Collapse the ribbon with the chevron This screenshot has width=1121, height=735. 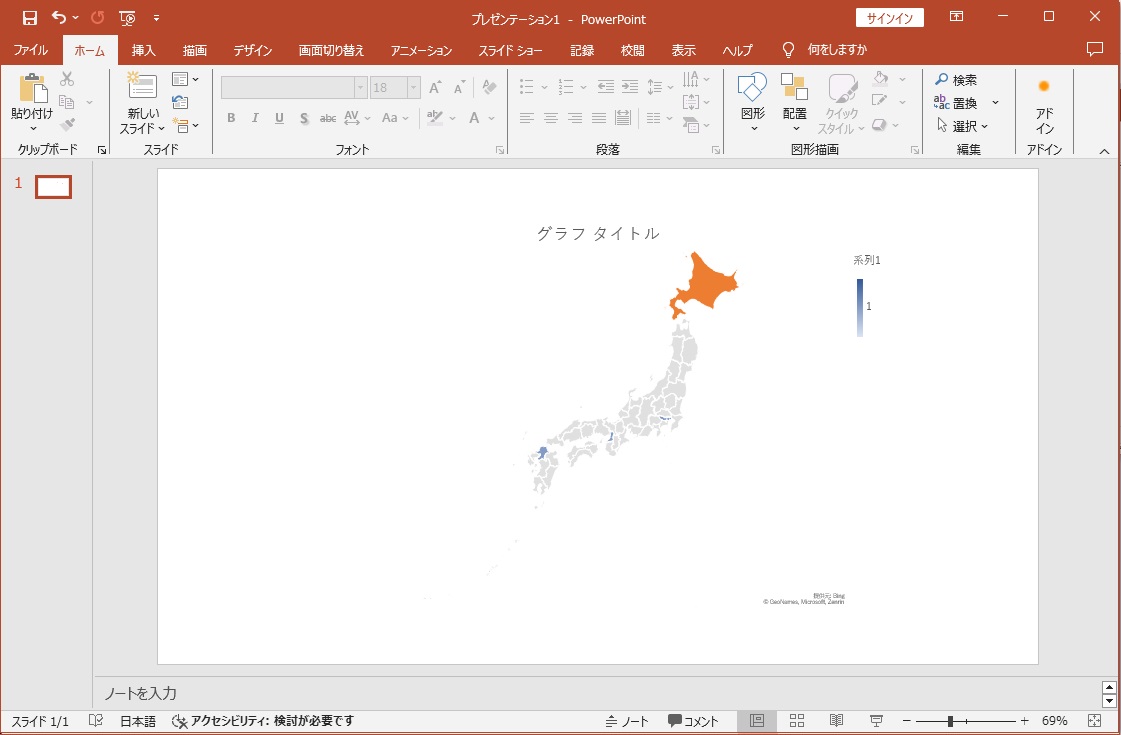1104,151
